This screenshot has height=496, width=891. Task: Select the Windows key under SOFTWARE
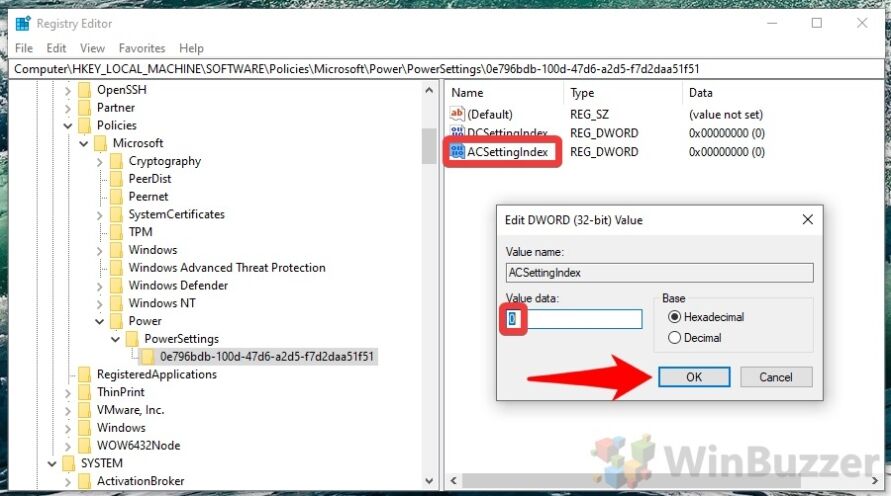pos(121,427)
